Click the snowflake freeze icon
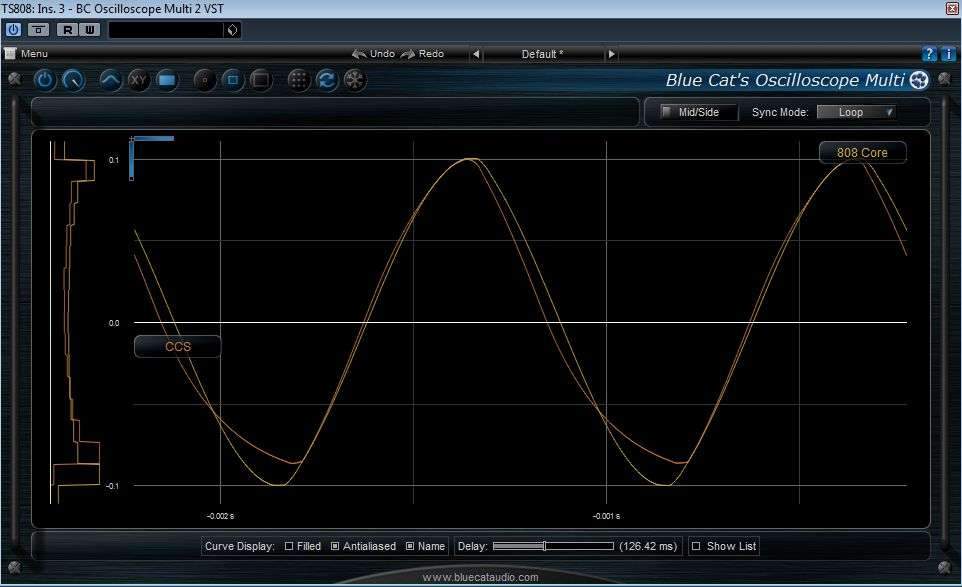 click(x=354, y=80)
